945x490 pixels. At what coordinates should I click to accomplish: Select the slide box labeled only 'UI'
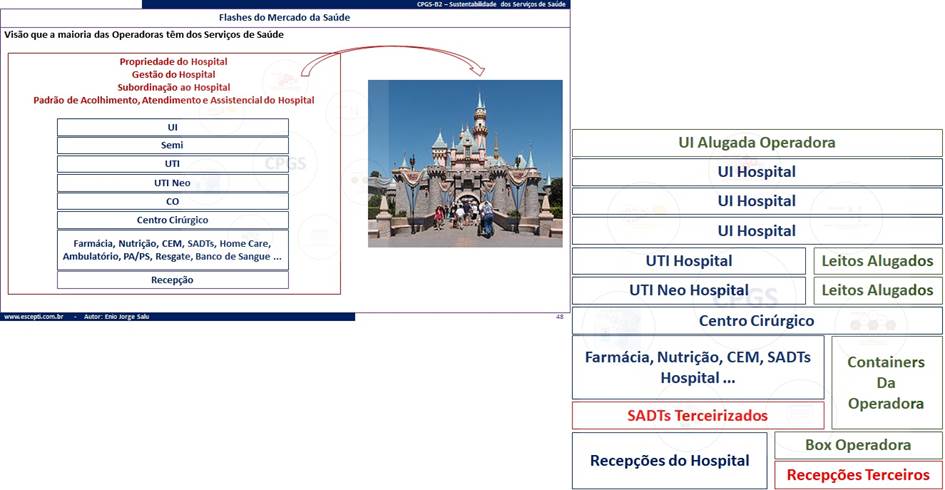(173, 127)
